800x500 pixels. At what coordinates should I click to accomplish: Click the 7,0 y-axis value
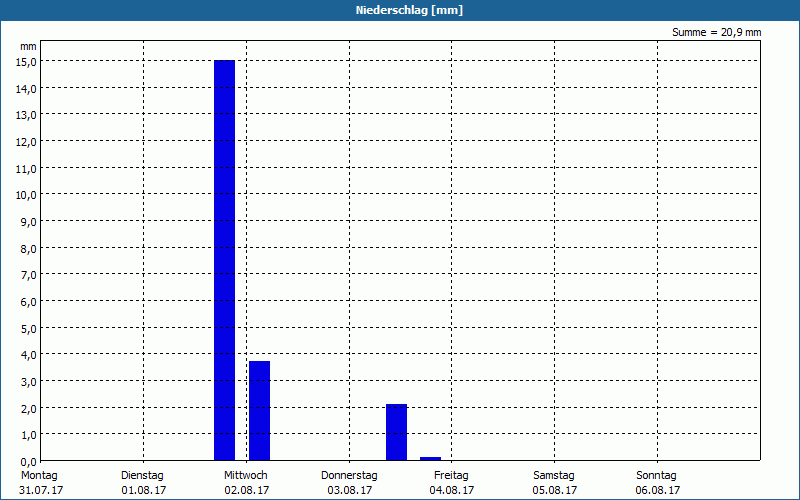[x=28, y=275]
